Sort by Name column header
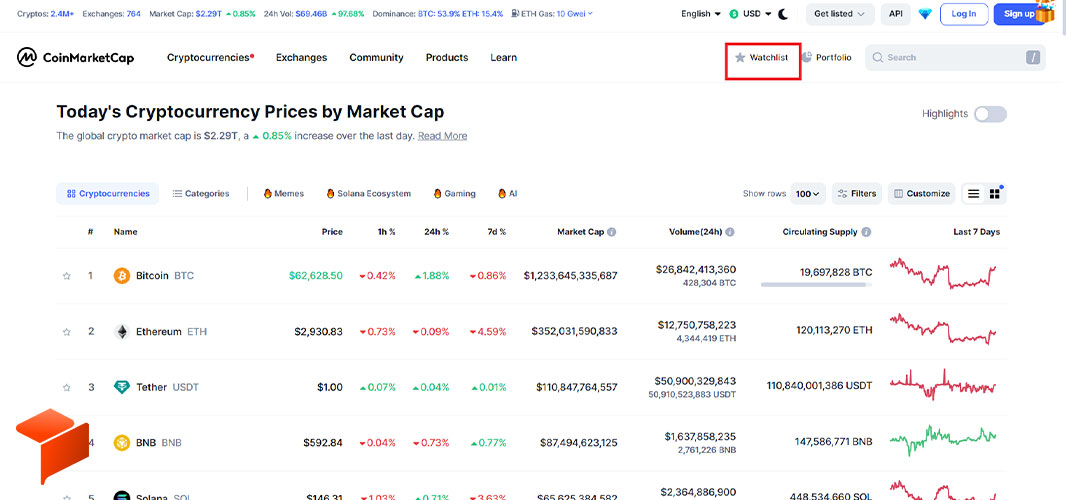The width and height of the screenshot is (1066, 500). tap(125, 232)
